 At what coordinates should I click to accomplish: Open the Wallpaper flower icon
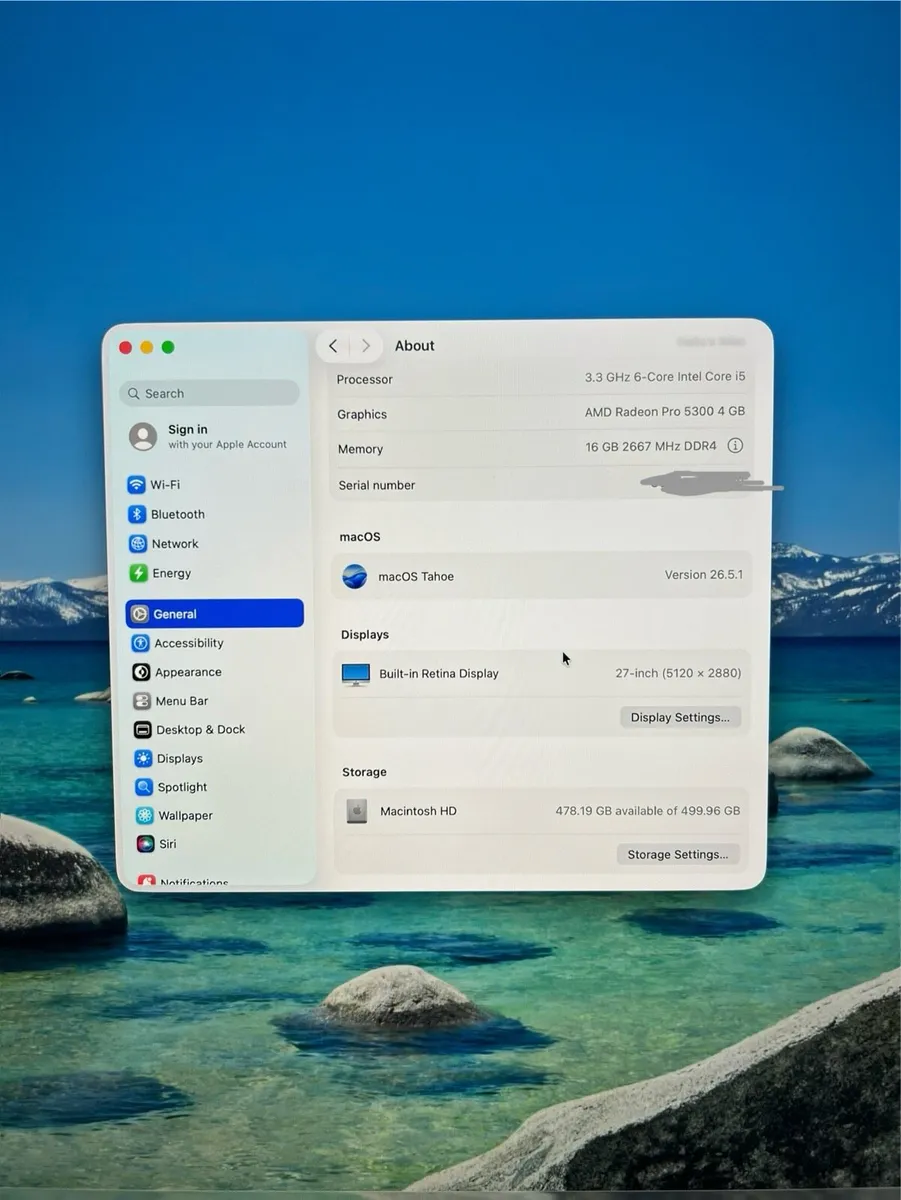coord(146,816)
